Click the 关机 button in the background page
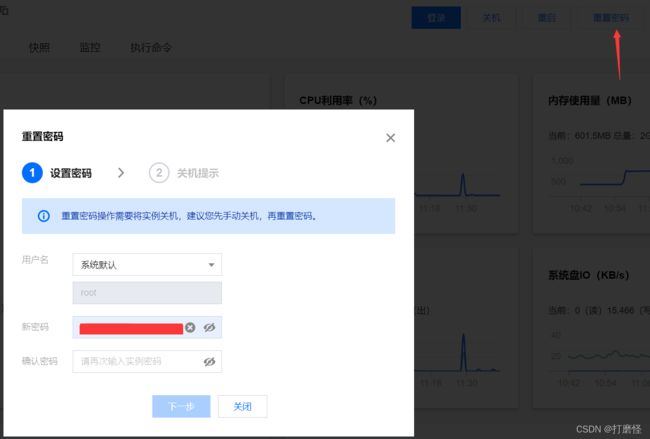This screenshot has width=650, height=439. pos(492,18)
